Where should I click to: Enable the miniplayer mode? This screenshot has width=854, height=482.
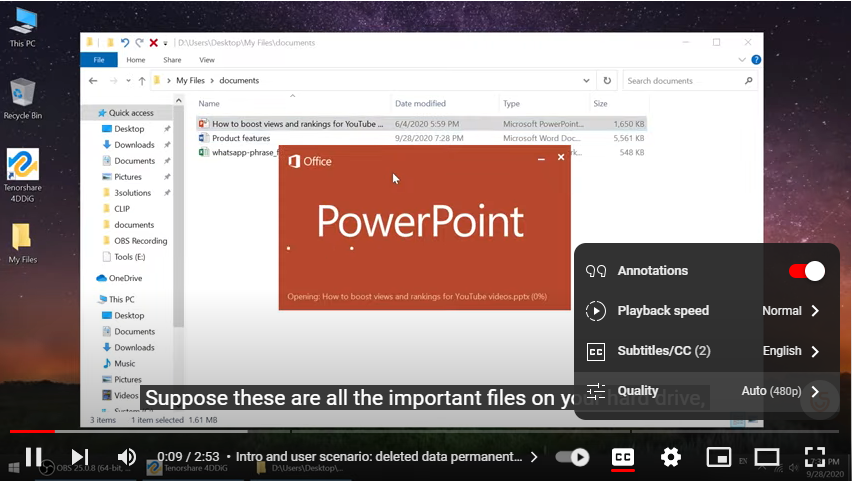point(718,457)
